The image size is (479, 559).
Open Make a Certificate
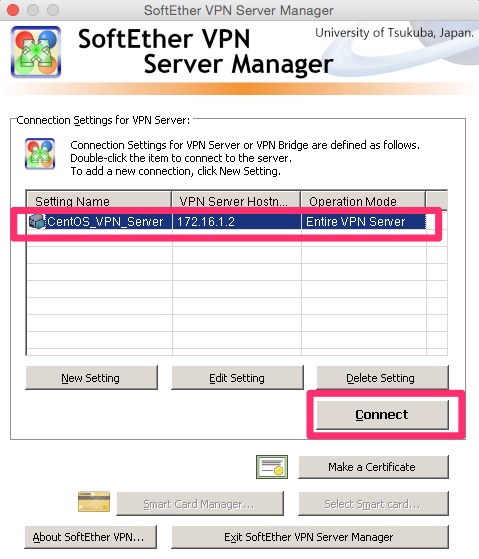click(373, 467)
